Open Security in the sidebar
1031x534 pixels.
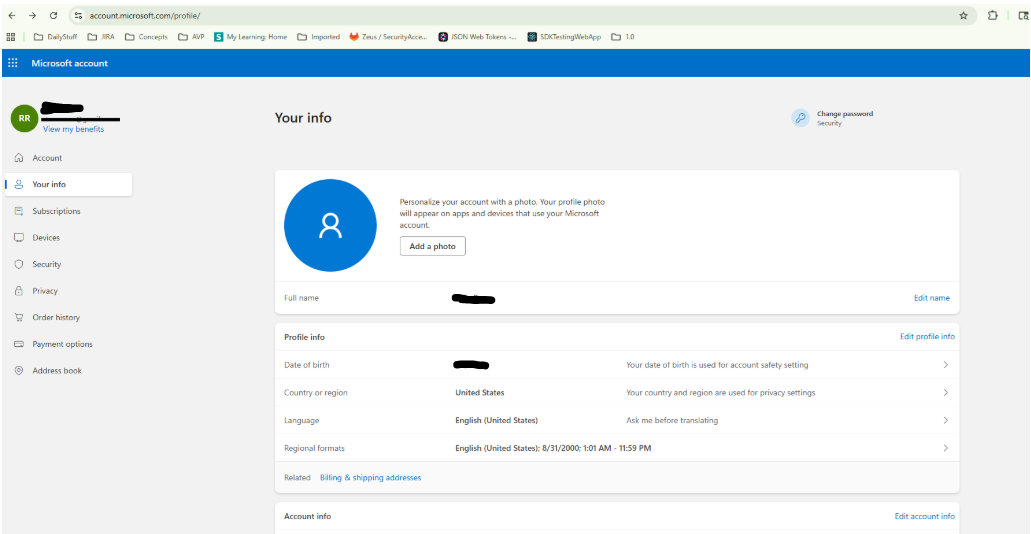point(68,264)
